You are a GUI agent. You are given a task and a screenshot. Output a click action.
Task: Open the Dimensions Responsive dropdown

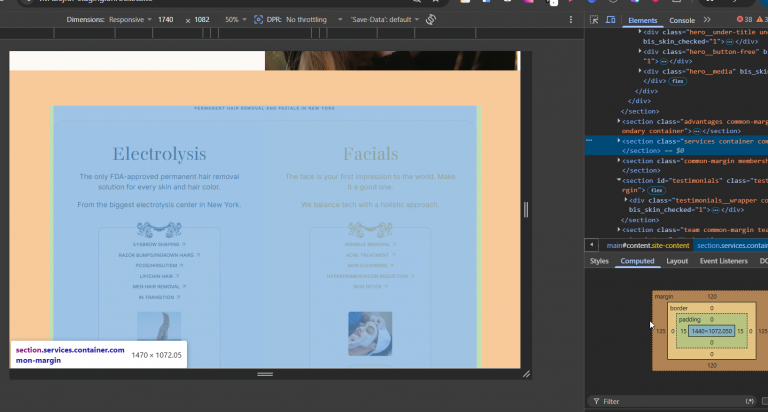130,20
